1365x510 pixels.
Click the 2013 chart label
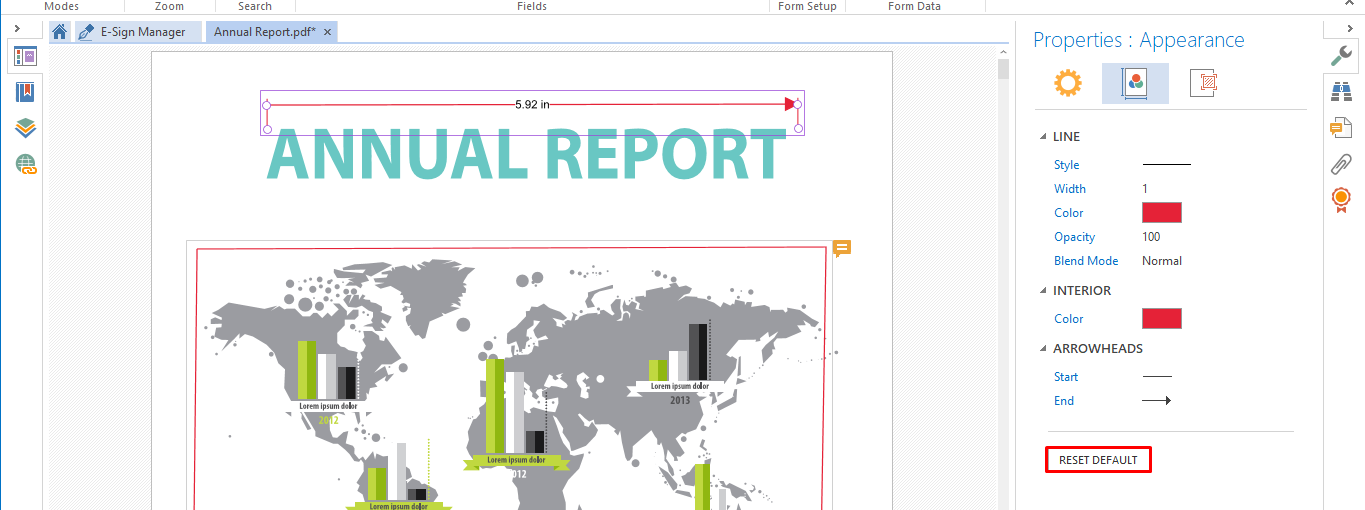[680, 400]
